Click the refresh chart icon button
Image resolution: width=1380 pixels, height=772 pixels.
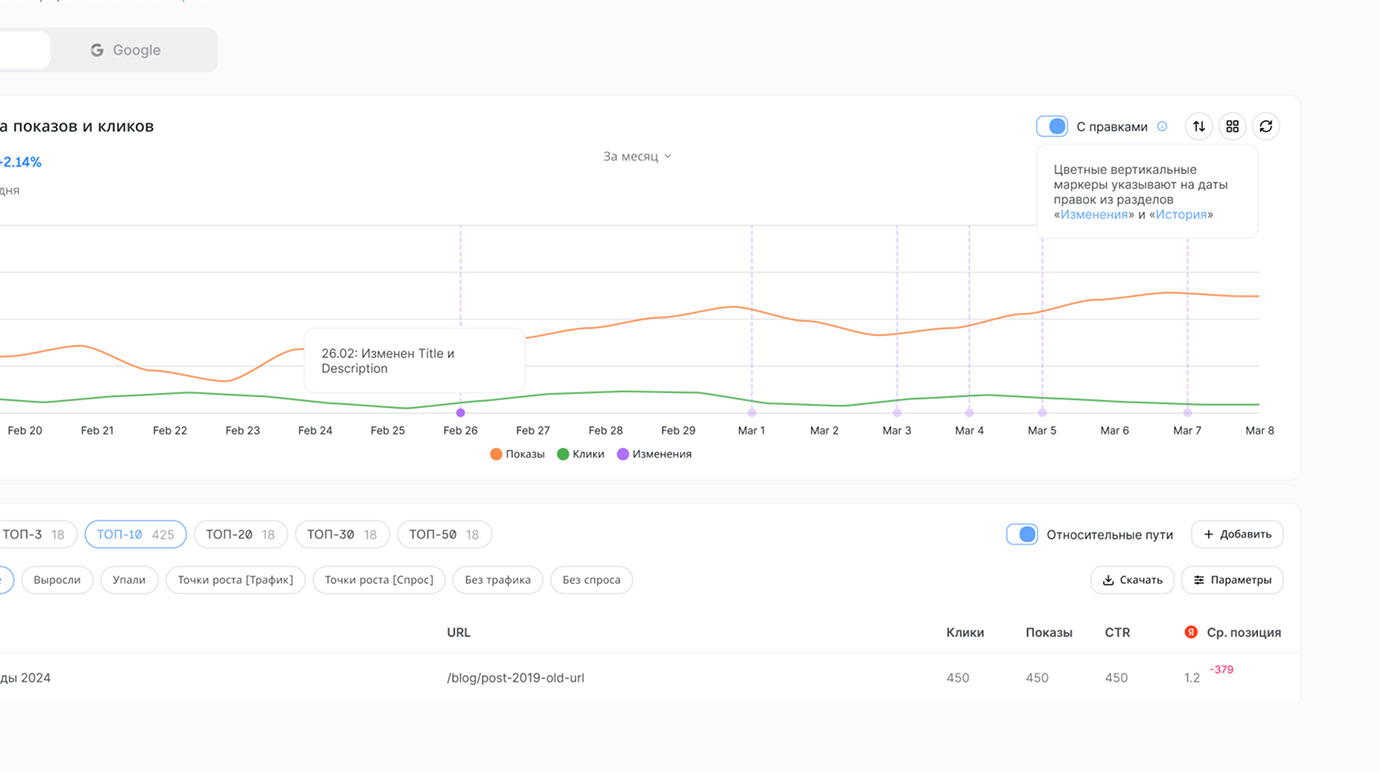coord(1266,127)
